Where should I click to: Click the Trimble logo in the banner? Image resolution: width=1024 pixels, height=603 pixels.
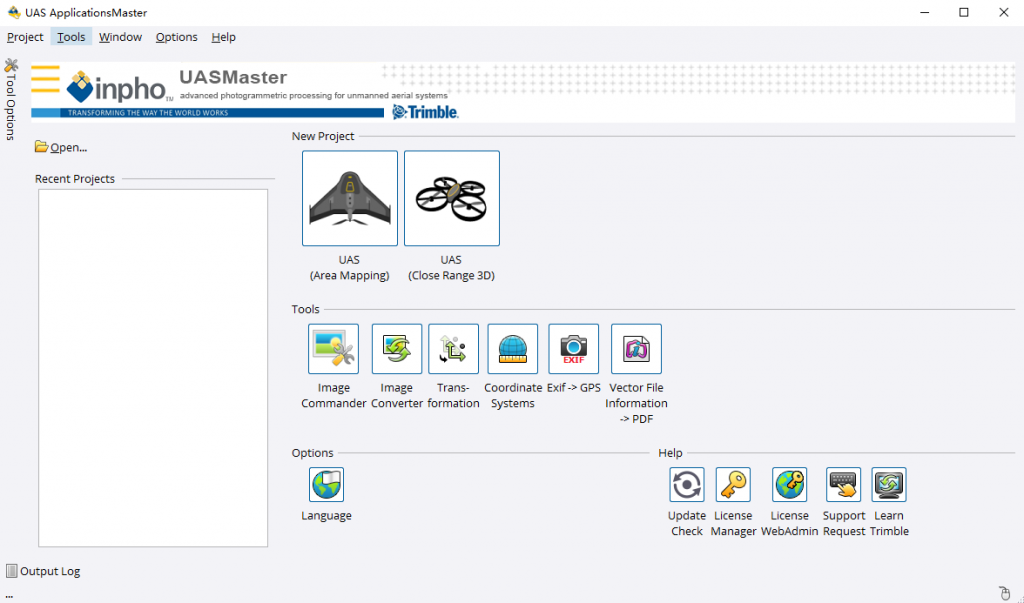[x=425, y=112]
